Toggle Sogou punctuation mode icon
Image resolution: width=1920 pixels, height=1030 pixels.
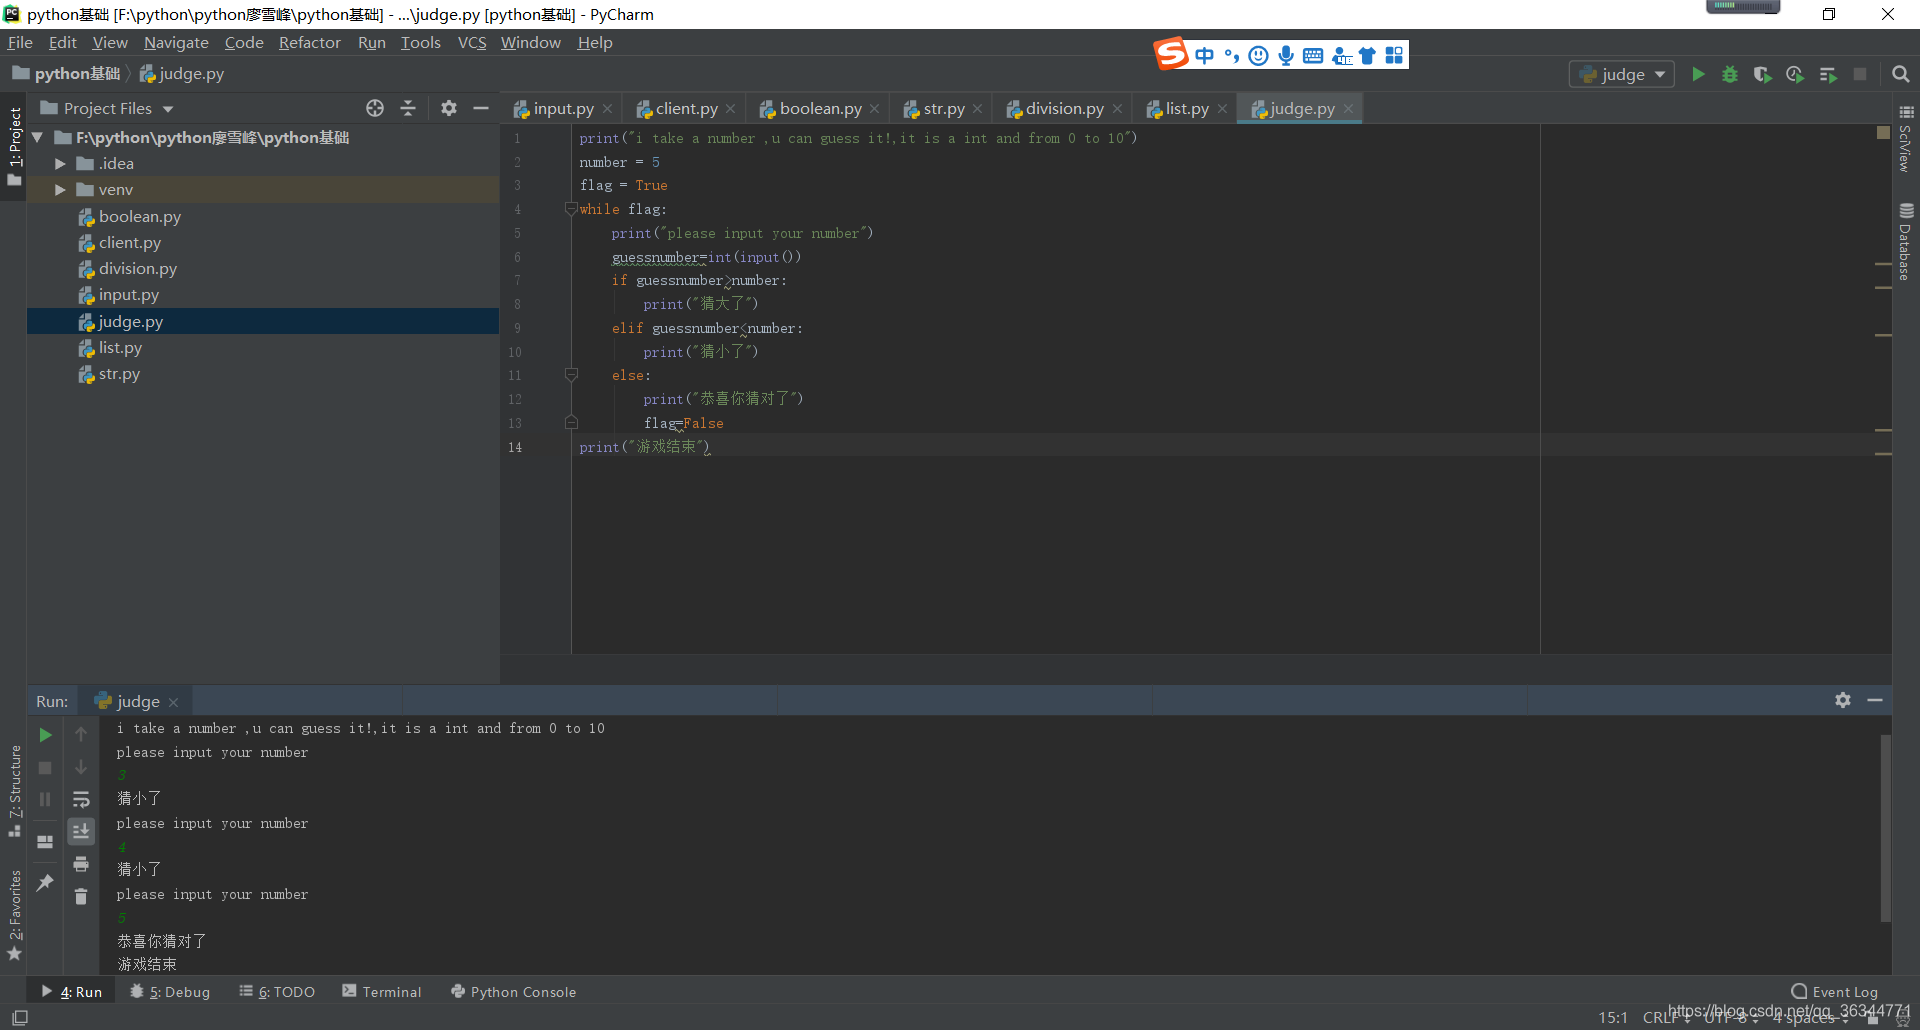(x=1232, y=56)
